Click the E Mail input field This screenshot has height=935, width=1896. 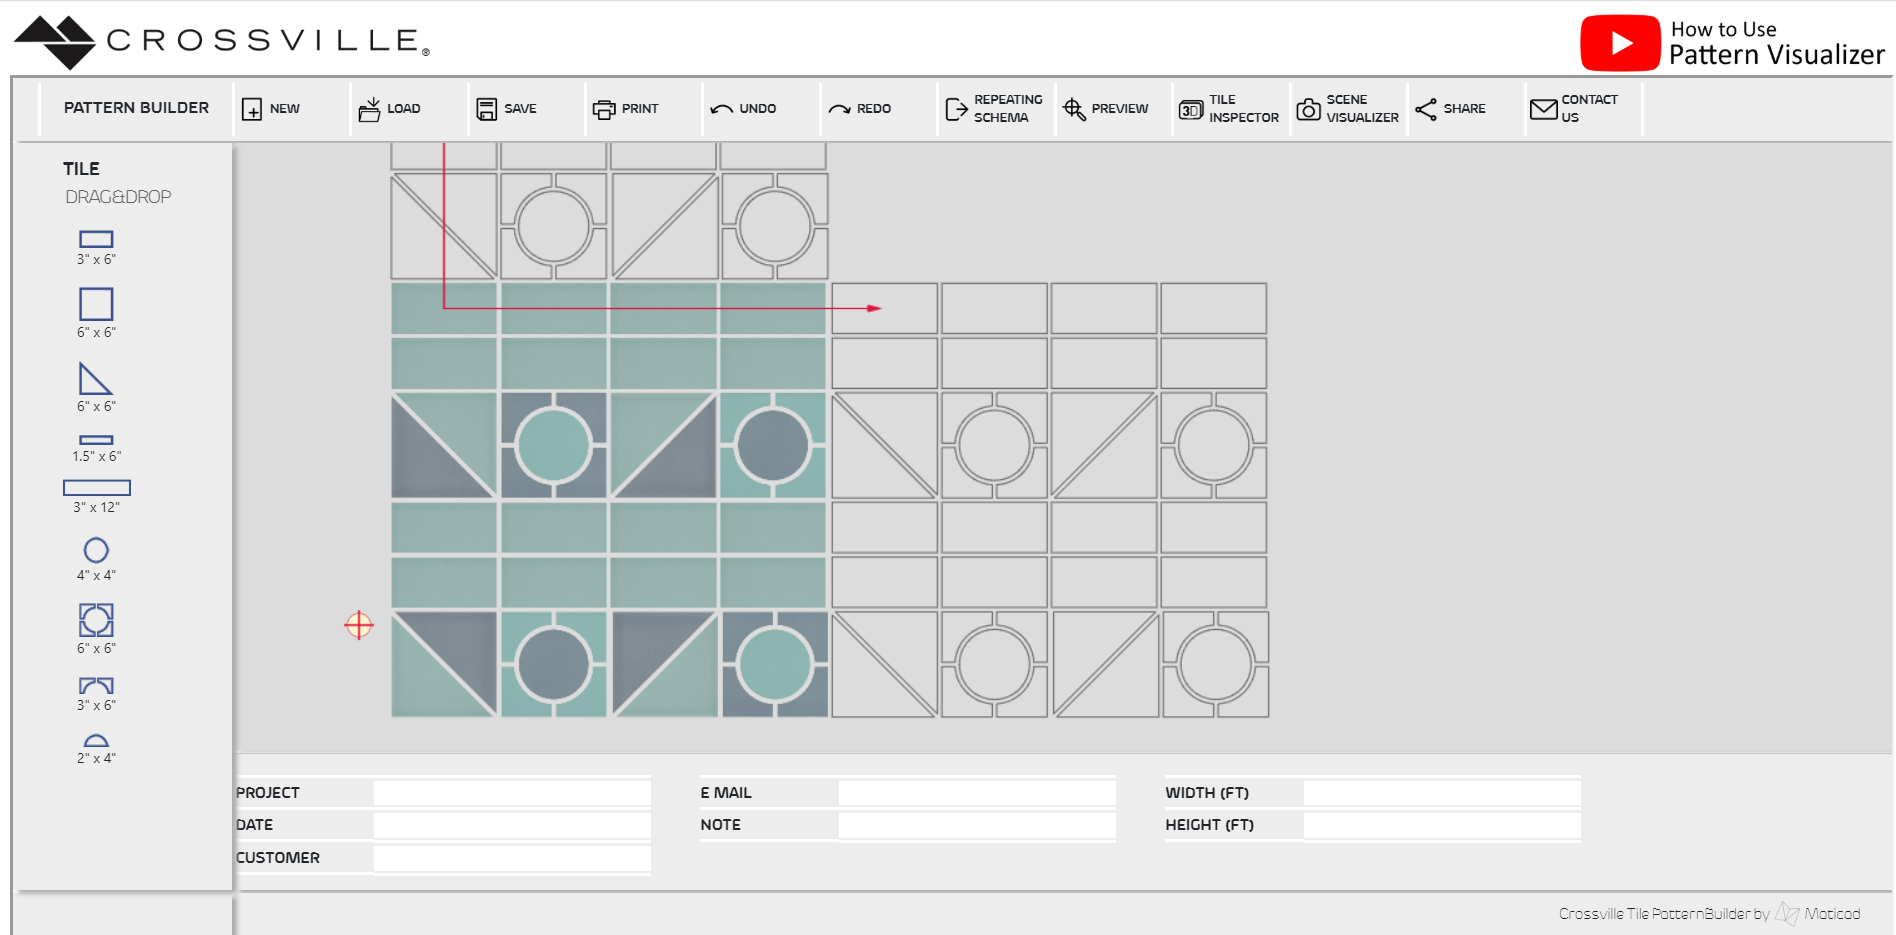tap(977, 793)
